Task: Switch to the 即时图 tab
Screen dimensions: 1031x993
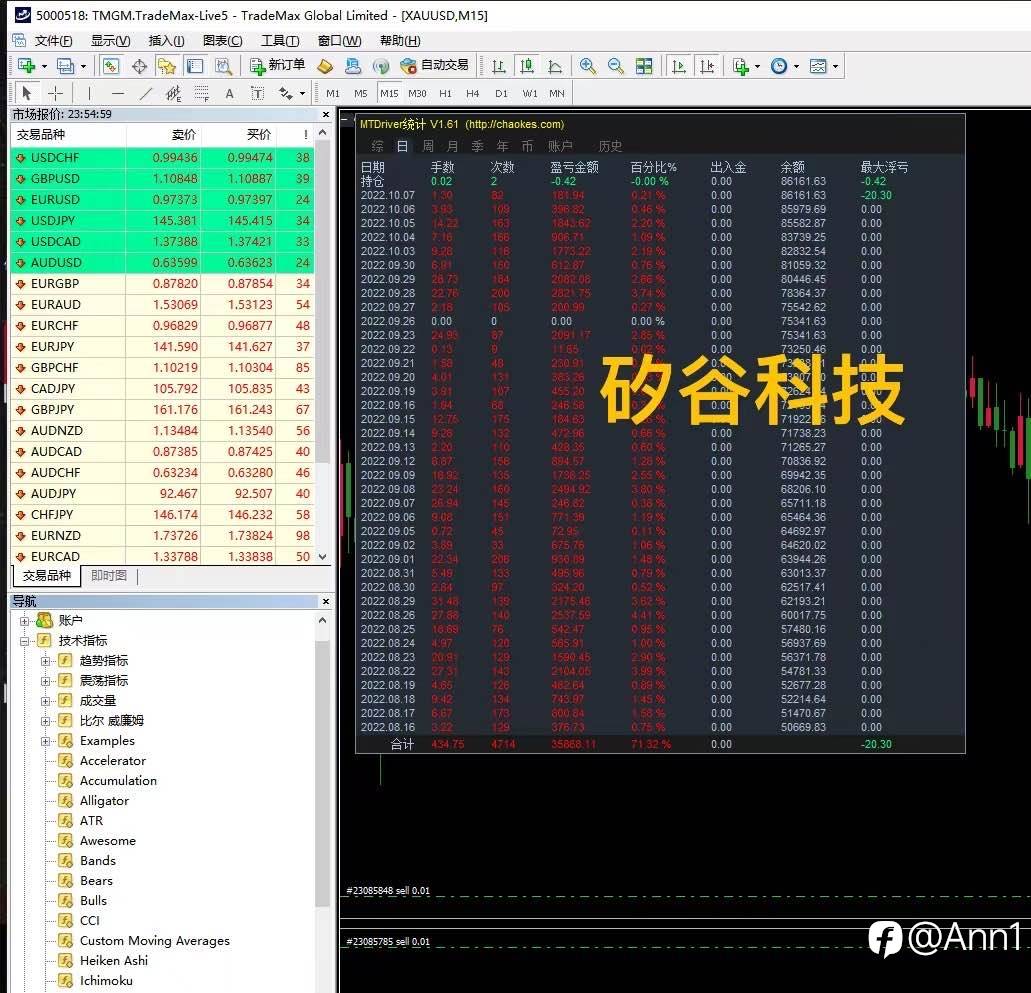Action: (x=108, y=576)
